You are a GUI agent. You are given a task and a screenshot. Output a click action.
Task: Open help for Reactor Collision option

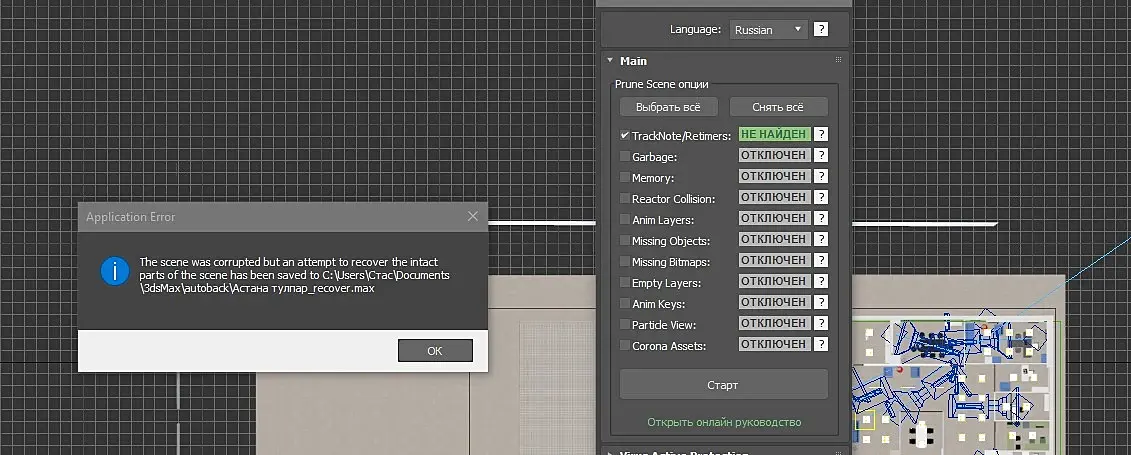[821, 198]
